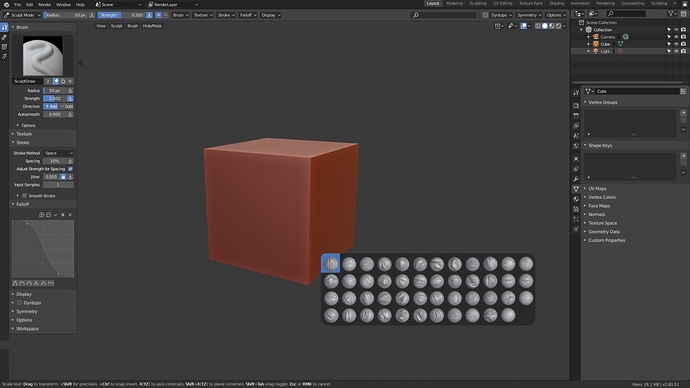Open the Hide/Mask viewport menu

pyautogui.click(x=152, y=26)
